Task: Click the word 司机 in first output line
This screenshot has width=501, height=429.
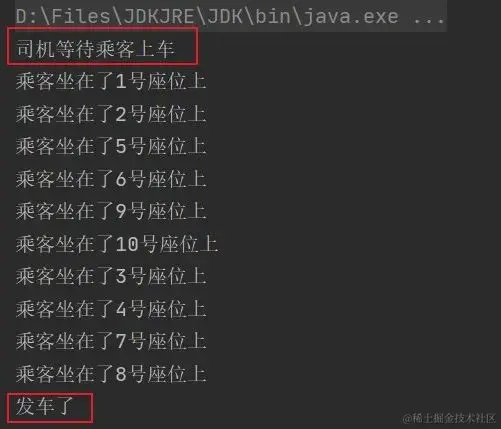Action: click(35, 49)
